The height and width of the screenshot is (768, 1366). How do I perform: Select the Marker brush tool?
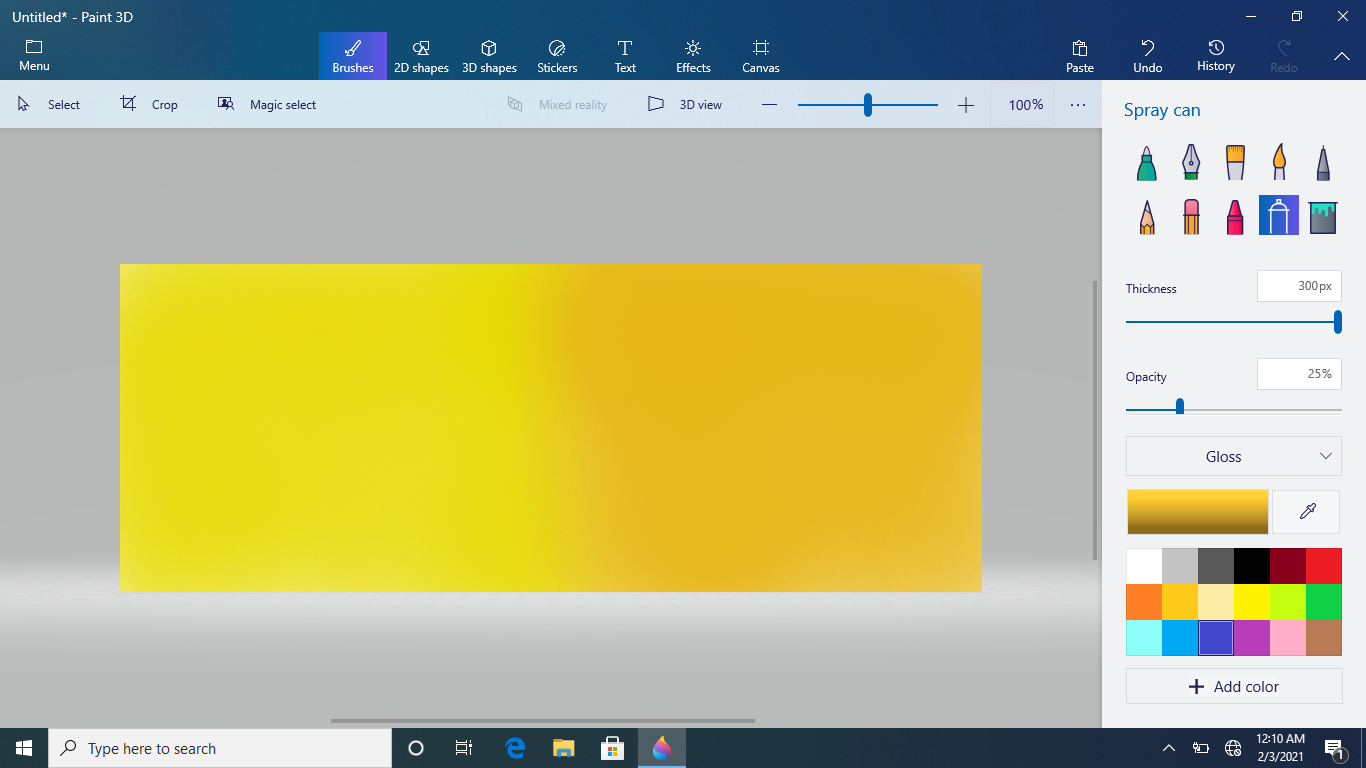pyautogui.click(x=1146, y=163)
